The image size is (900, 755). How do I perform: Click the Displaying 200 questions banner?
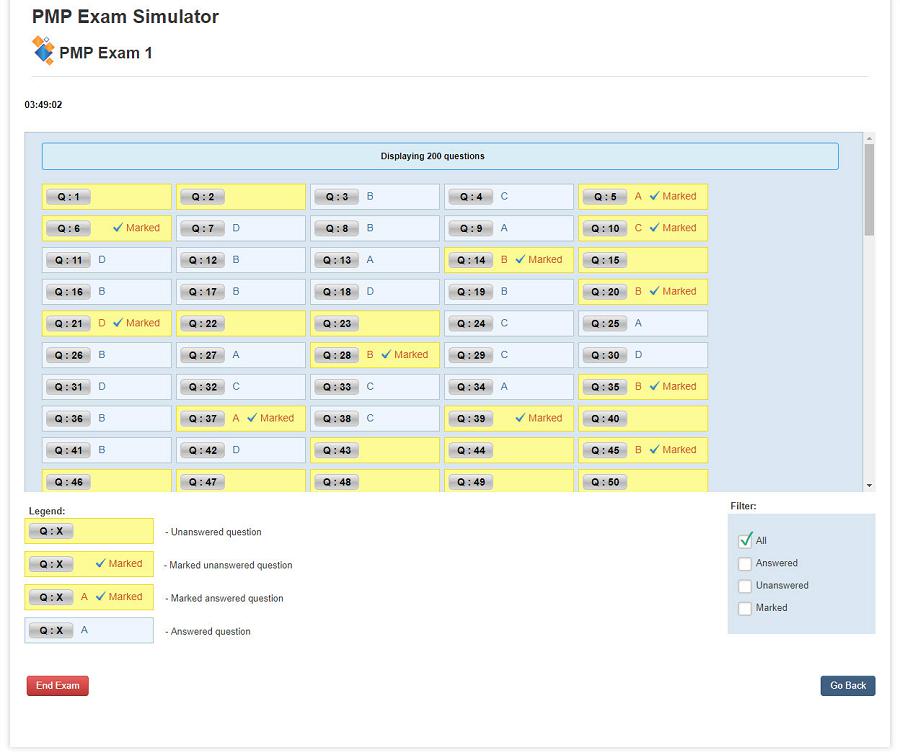(x=440, y=156)
